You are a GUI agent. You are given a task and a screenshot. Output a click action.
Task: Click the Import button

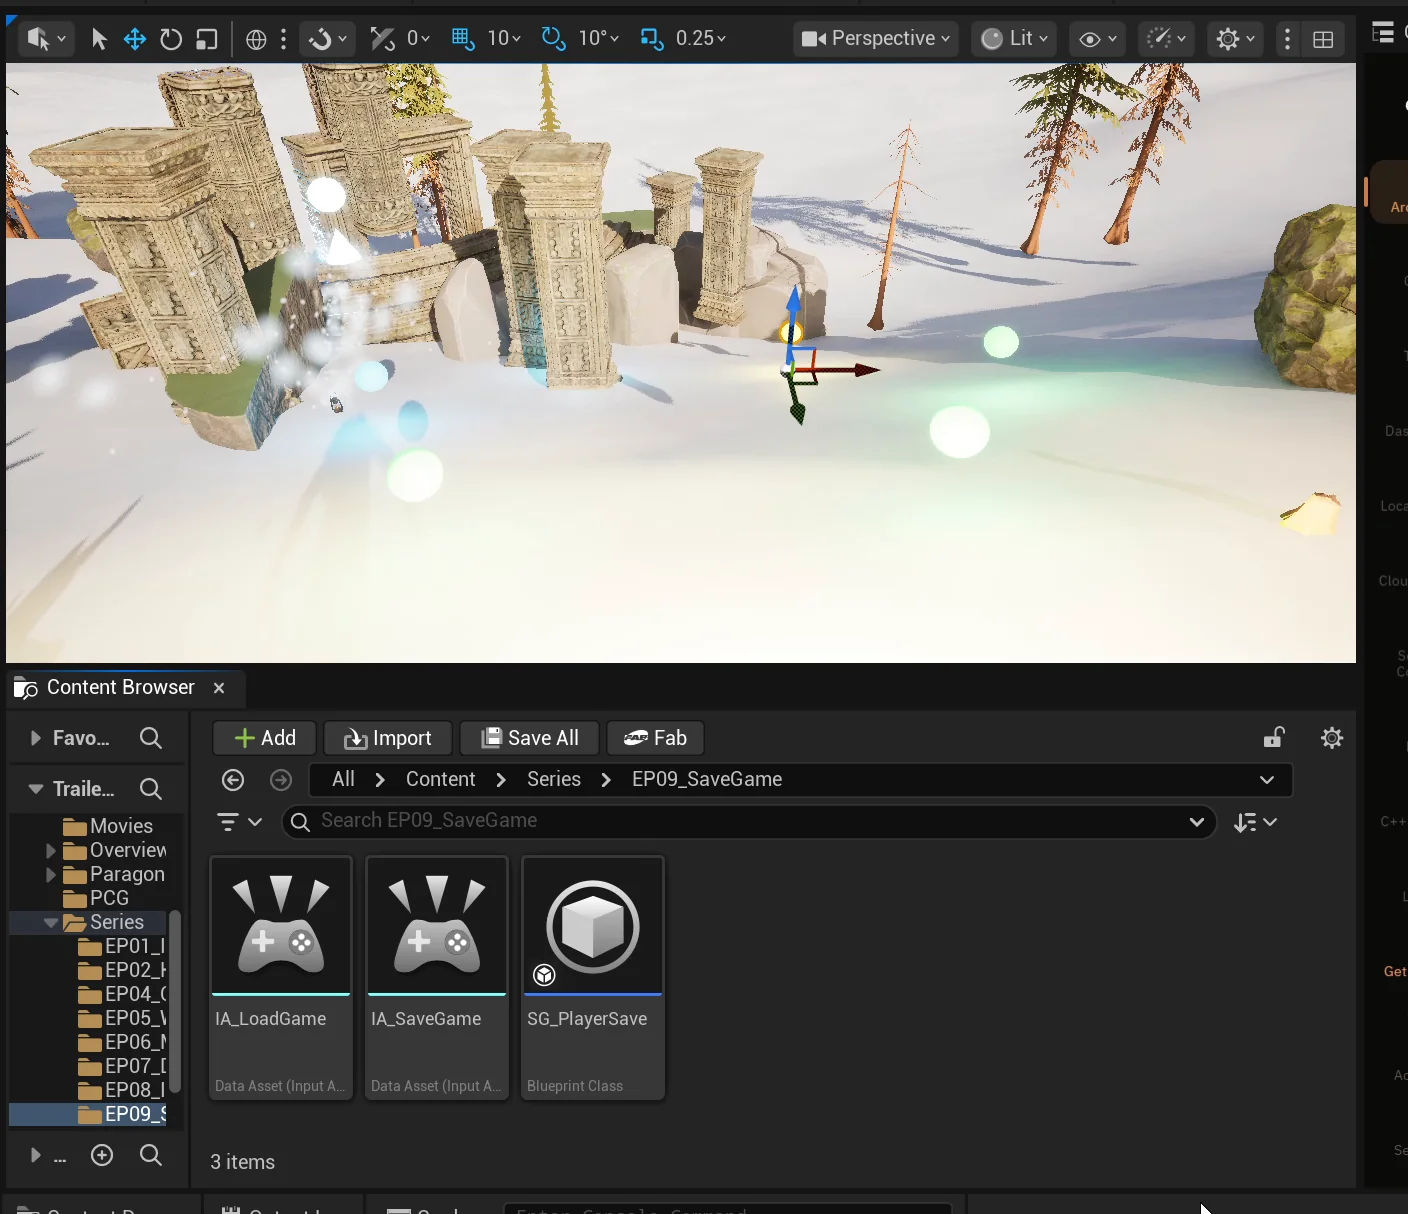(388, 738)
